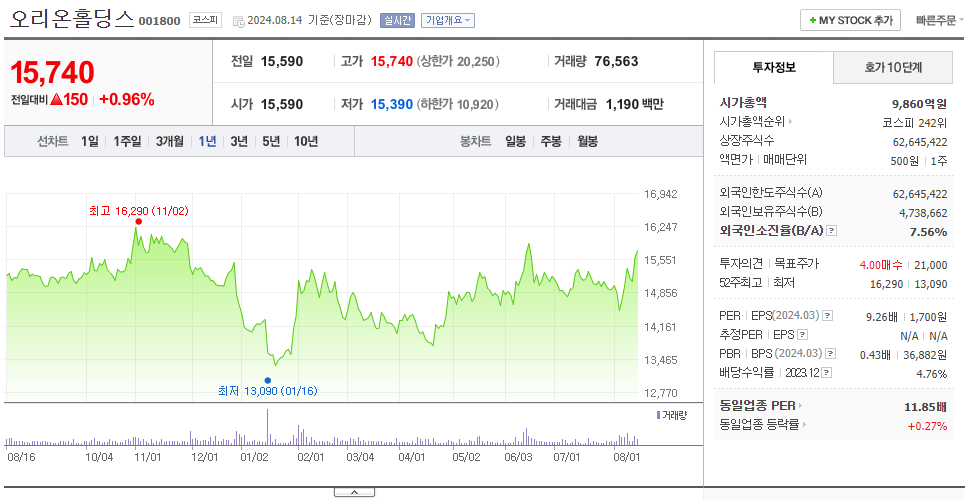The width and height of the screenshot is (968, 500).
Task: Click the 최고 16,290 (11/02) chart label
Action: pos(138,210)
